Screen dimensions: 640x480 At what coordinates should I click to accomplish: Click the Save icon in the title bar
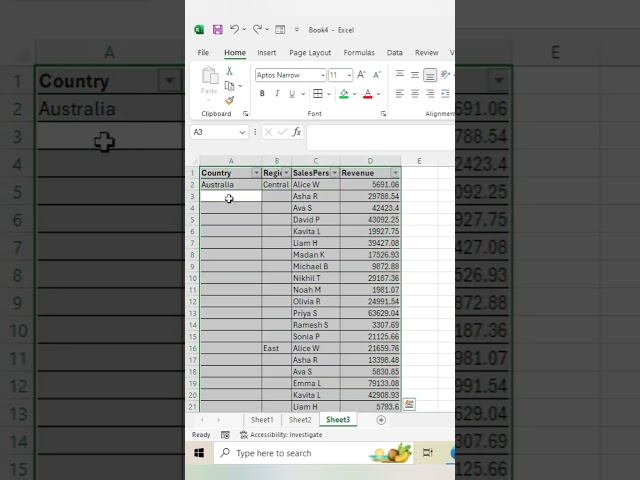(x=218, y=29)
